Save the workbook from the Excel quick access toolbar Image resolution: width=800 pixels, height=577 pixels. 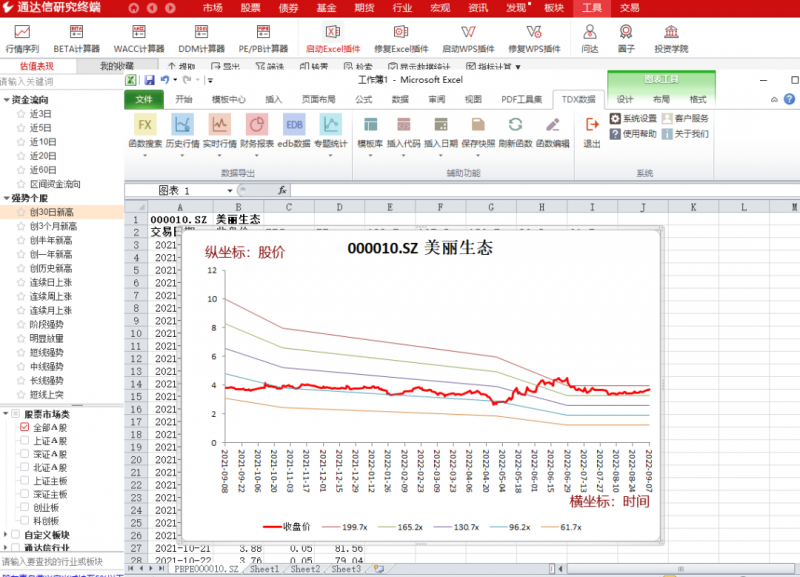[149, 80]
